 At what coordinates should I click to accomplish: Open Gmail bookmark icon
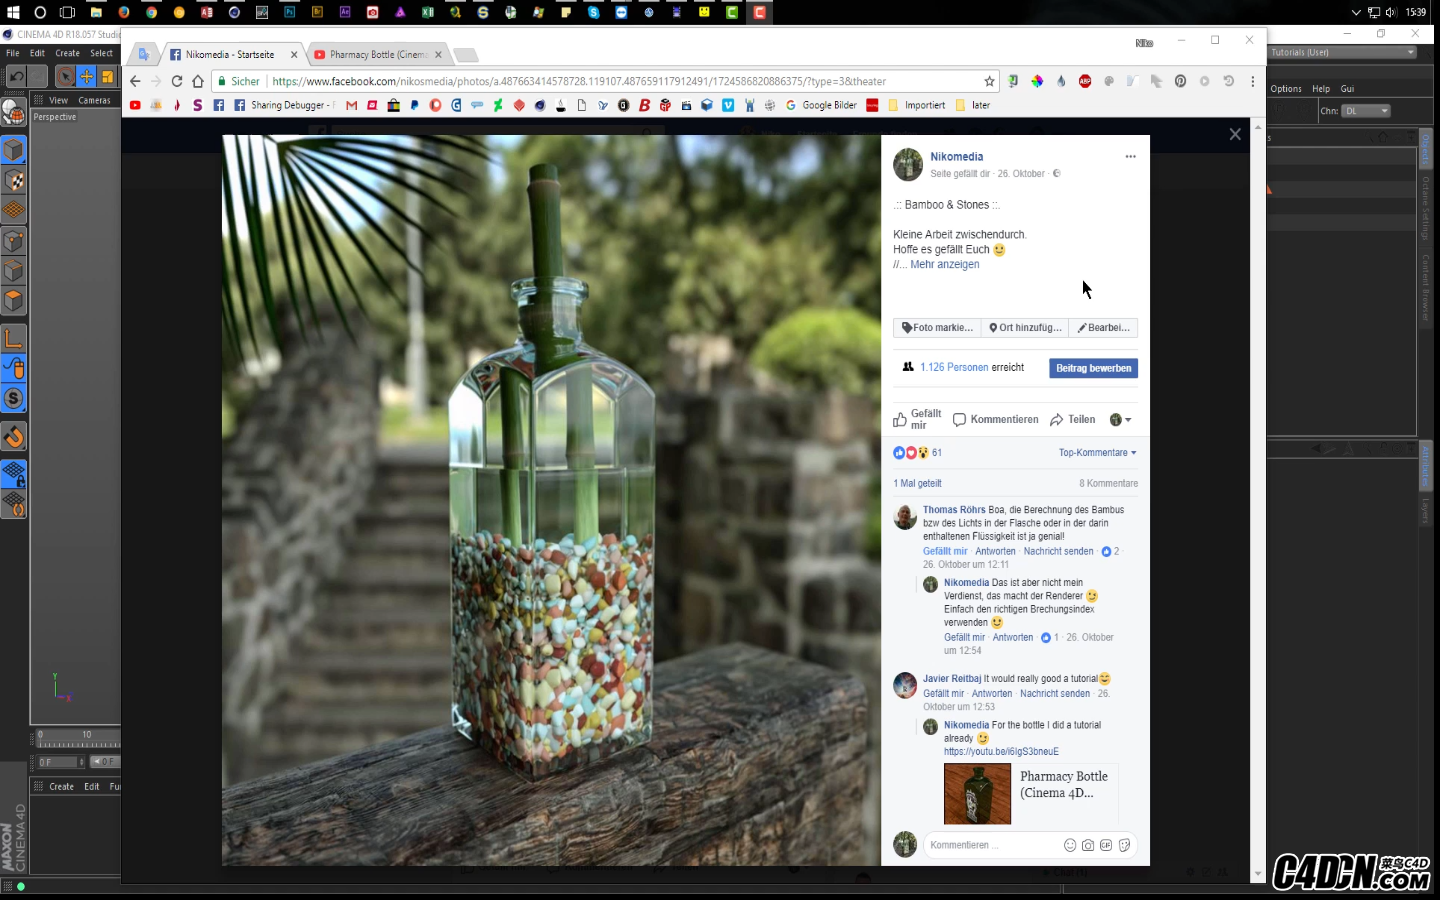pos(351,105)
